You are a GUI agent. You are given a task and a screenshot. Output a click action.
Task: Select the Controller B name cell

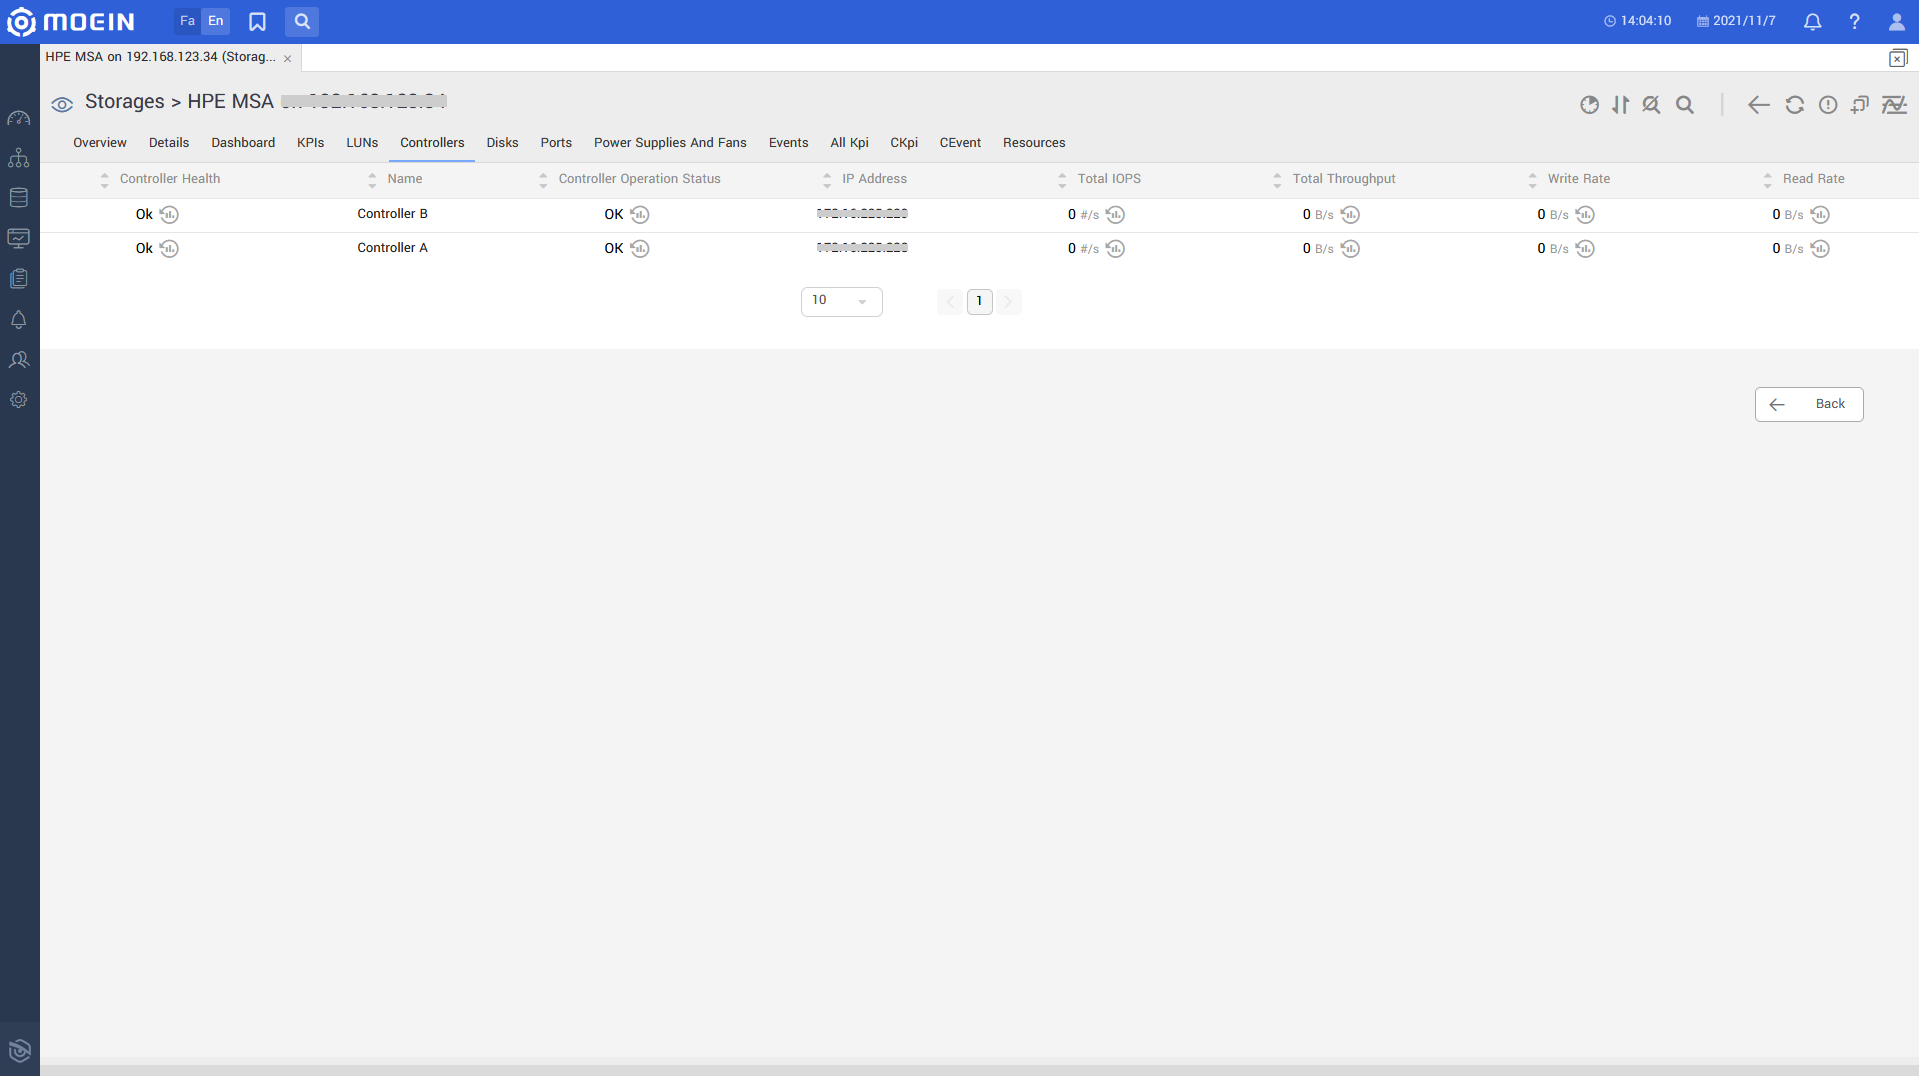[392, 214]
